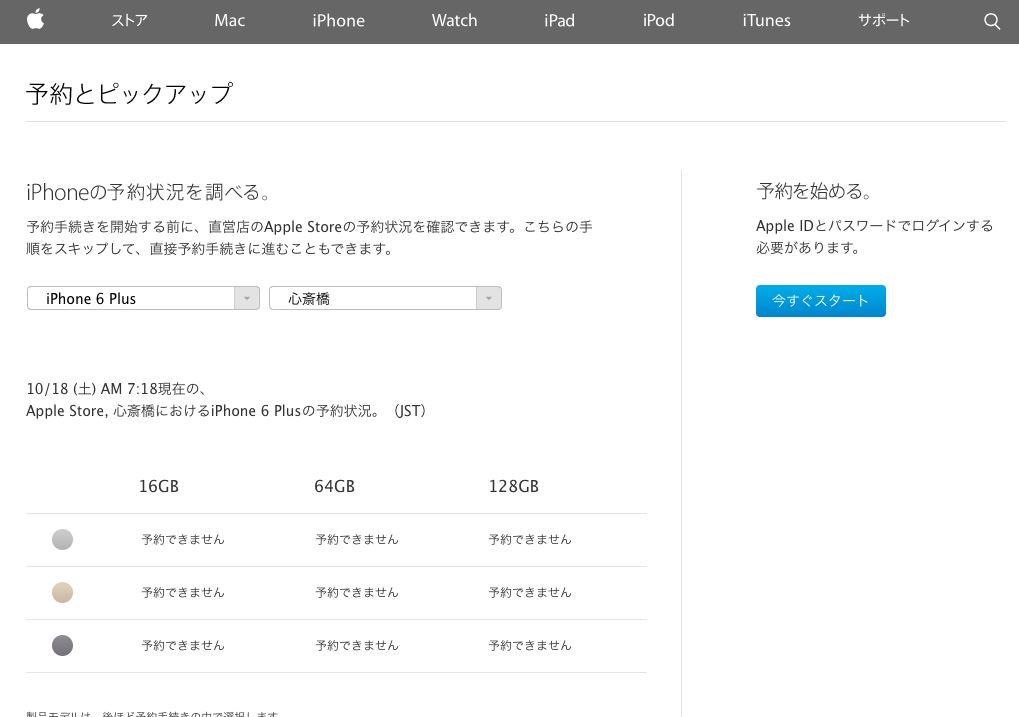Open the ストア navigation item
Screen dimensions: 1019x717
point(129,21)
